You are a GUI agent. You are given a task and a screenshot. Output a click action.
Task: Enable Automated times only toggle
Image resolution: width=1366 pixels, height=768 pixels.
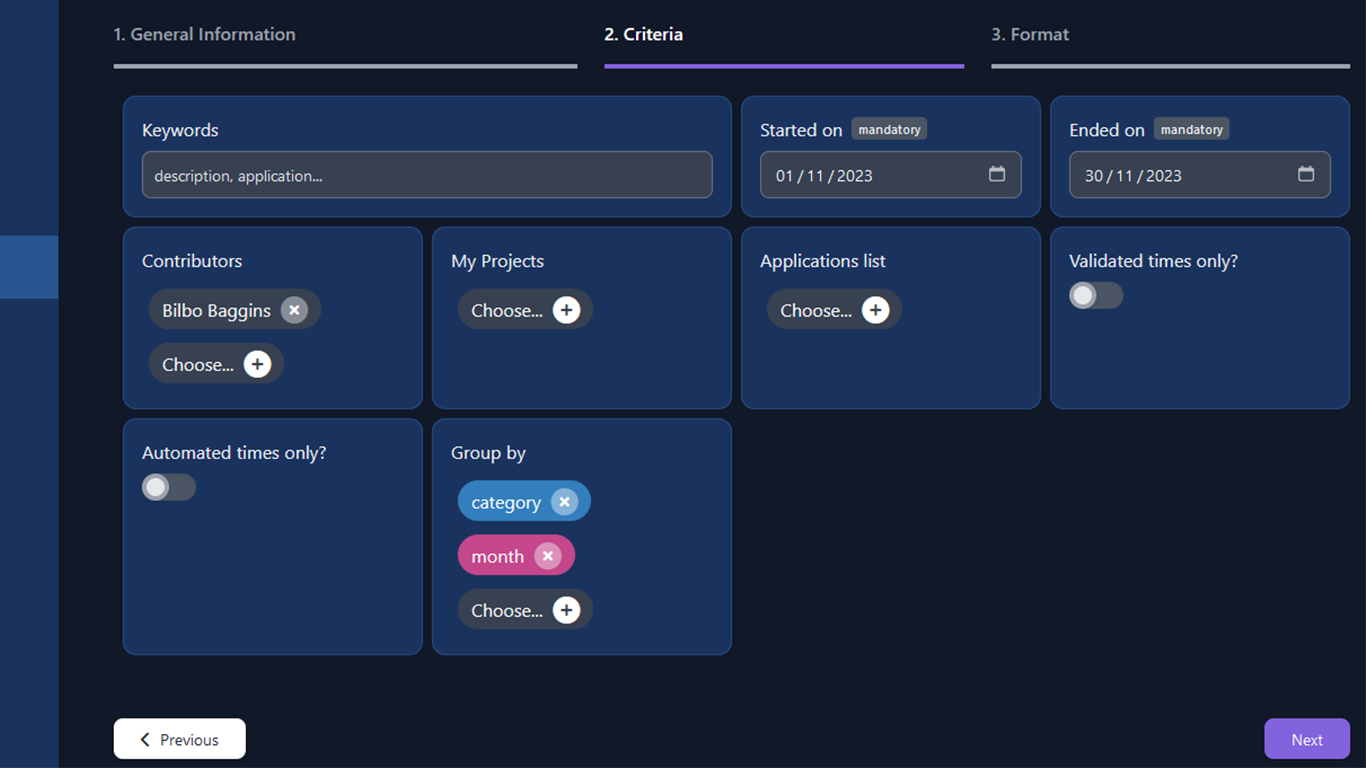[169, 488]
